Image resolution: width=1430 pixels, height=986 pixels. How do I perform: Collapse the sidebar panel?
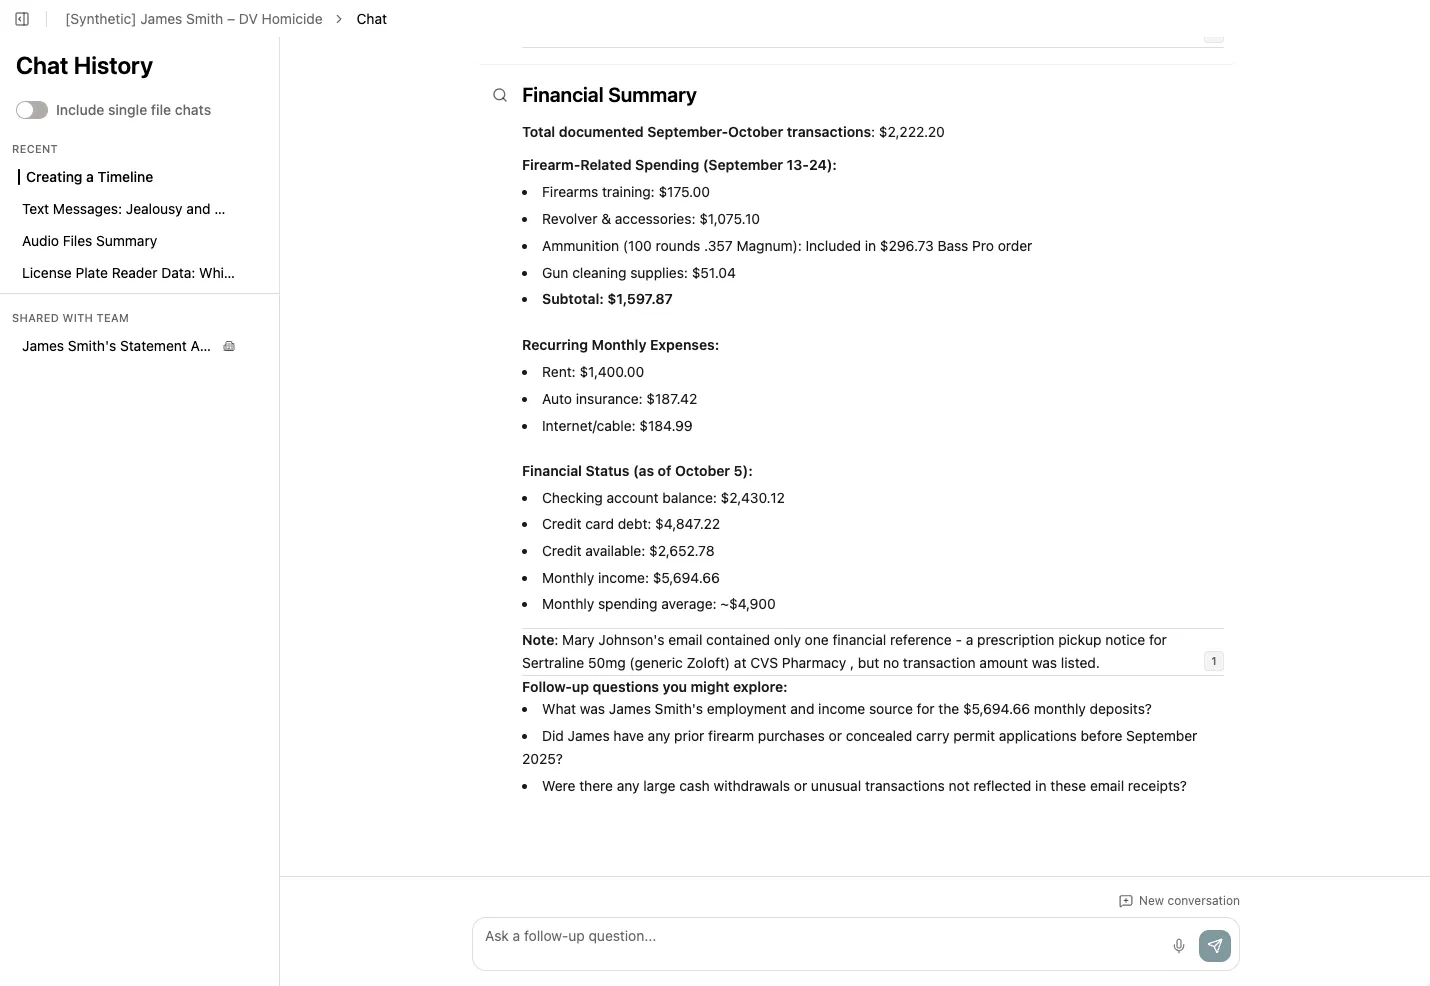21,18
